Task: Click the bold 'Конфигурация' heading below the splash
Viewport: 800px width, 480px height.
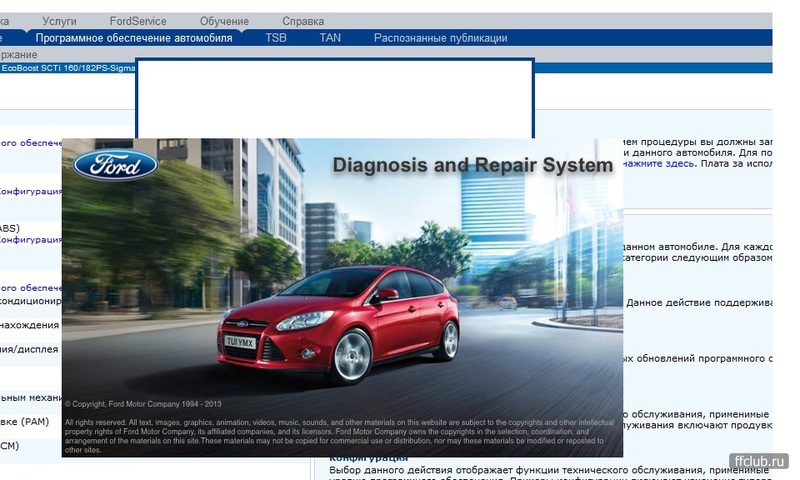Action: [x=368, y=459]
